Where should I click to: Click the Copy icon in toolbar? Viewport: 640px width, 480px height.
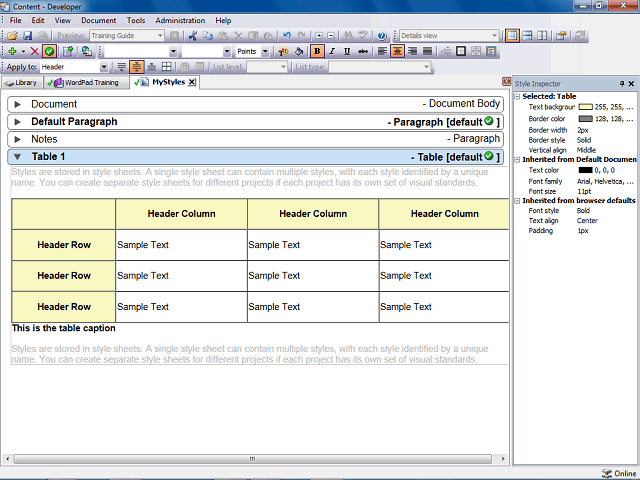(x=208, y=36)
